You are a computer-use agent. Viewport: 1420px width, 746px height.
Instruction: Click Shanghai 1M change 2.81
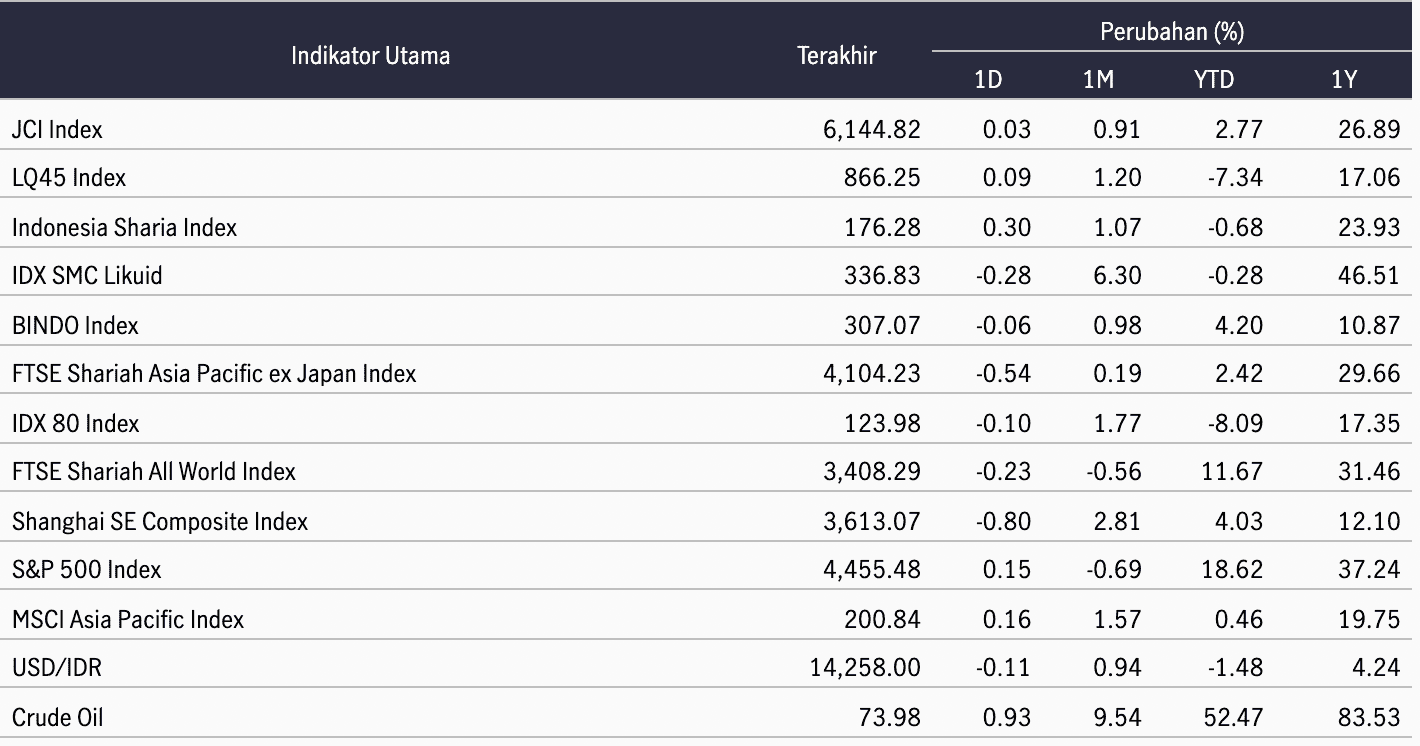[1117, 521]
